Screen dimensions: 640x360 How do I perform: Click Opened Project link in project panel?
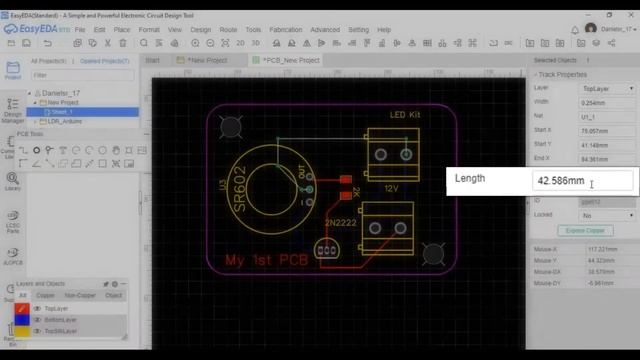tap(104, 61)
